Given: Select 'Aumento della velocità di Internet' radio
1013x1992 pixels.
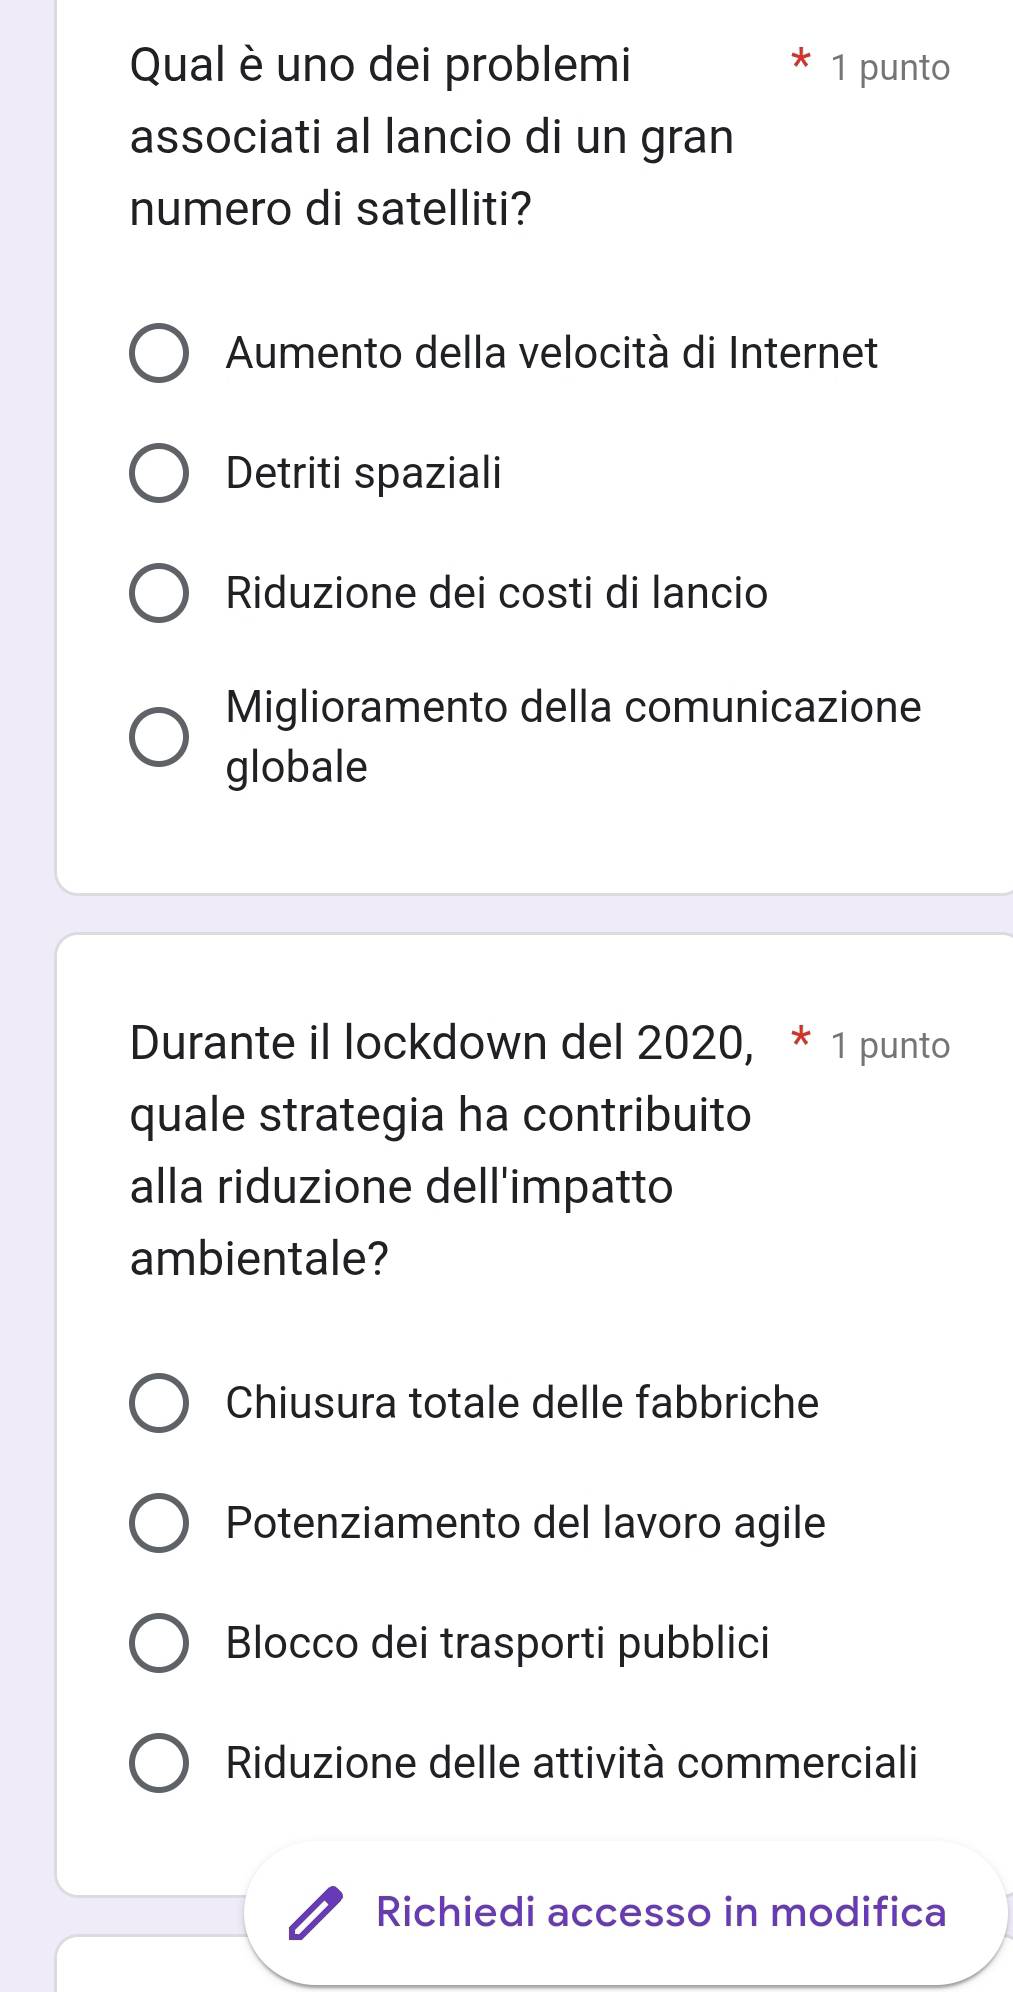Looking at the screenshot, I should point(159,353).
